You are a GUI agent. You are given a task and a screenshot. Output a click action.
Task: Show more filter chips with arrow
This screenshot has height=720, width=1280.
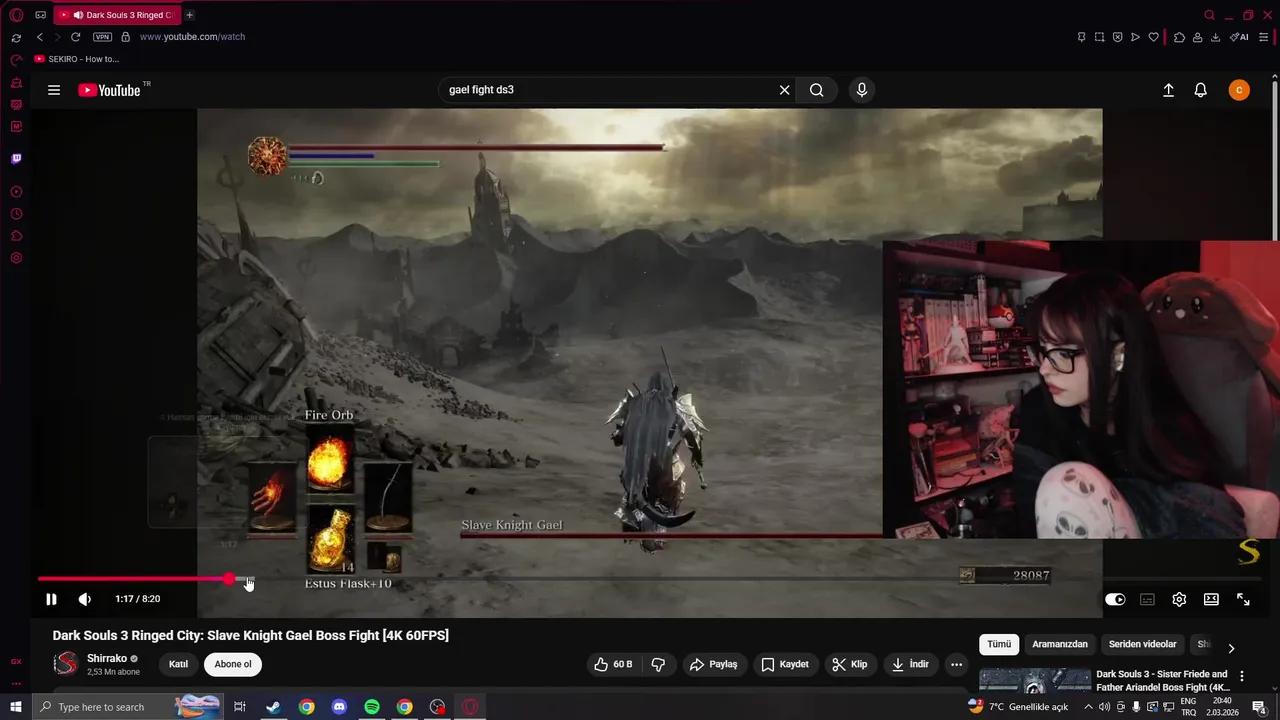[1231, 648]
